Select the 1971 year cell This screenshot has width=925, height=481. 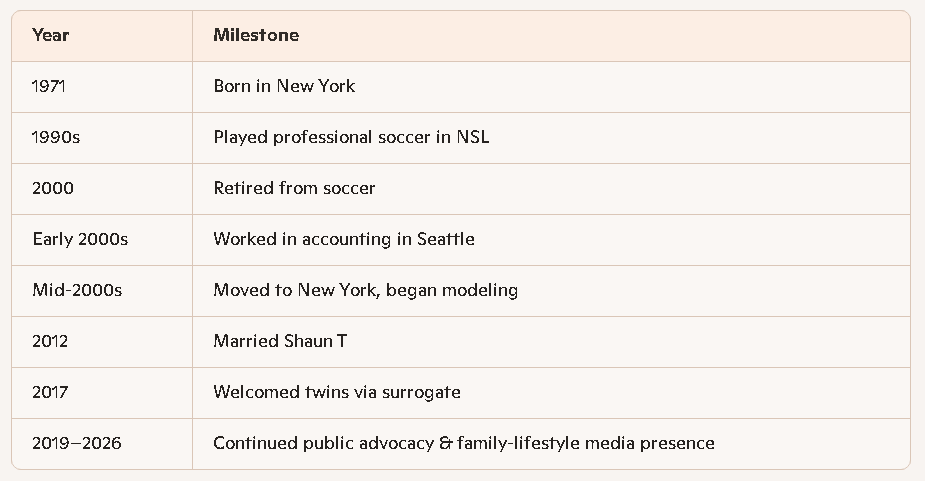click(49, 86)
